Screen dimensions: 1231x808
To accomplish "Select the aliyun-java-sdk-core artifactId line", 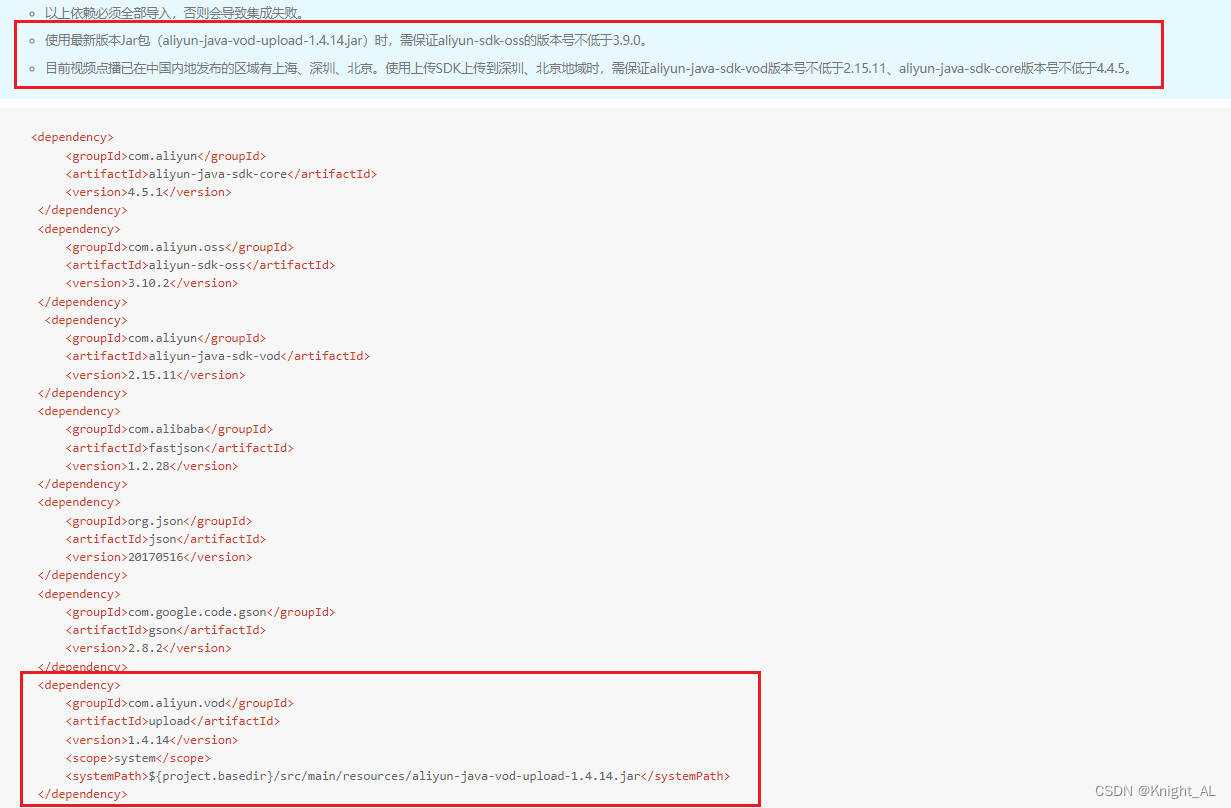I will coord(221,174).
